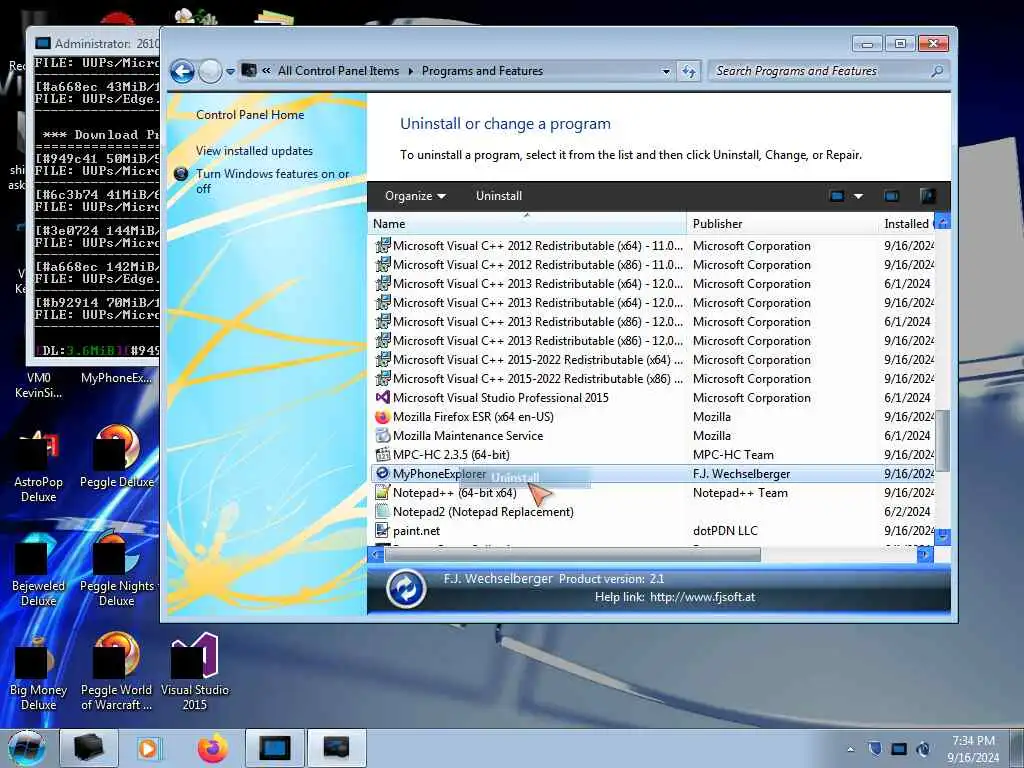The width and height of the screenshot is (1024, 768).
Task: Click F.J. Wechselberger publisher cell
Action: point(741,474)
